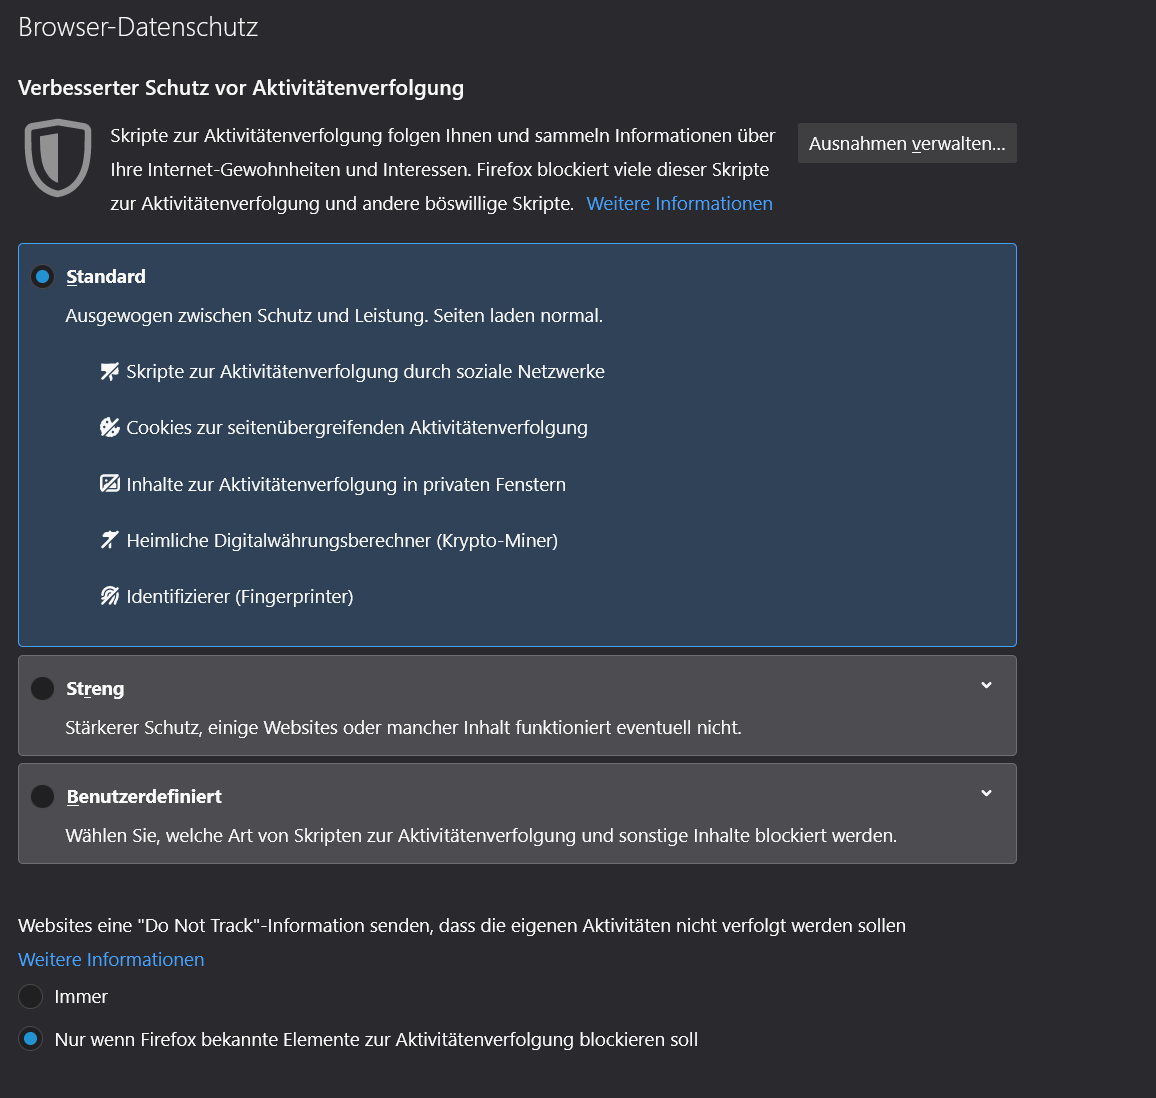Click the crypto-miner icon
1156x1098 pixels.
click(110, 540)
